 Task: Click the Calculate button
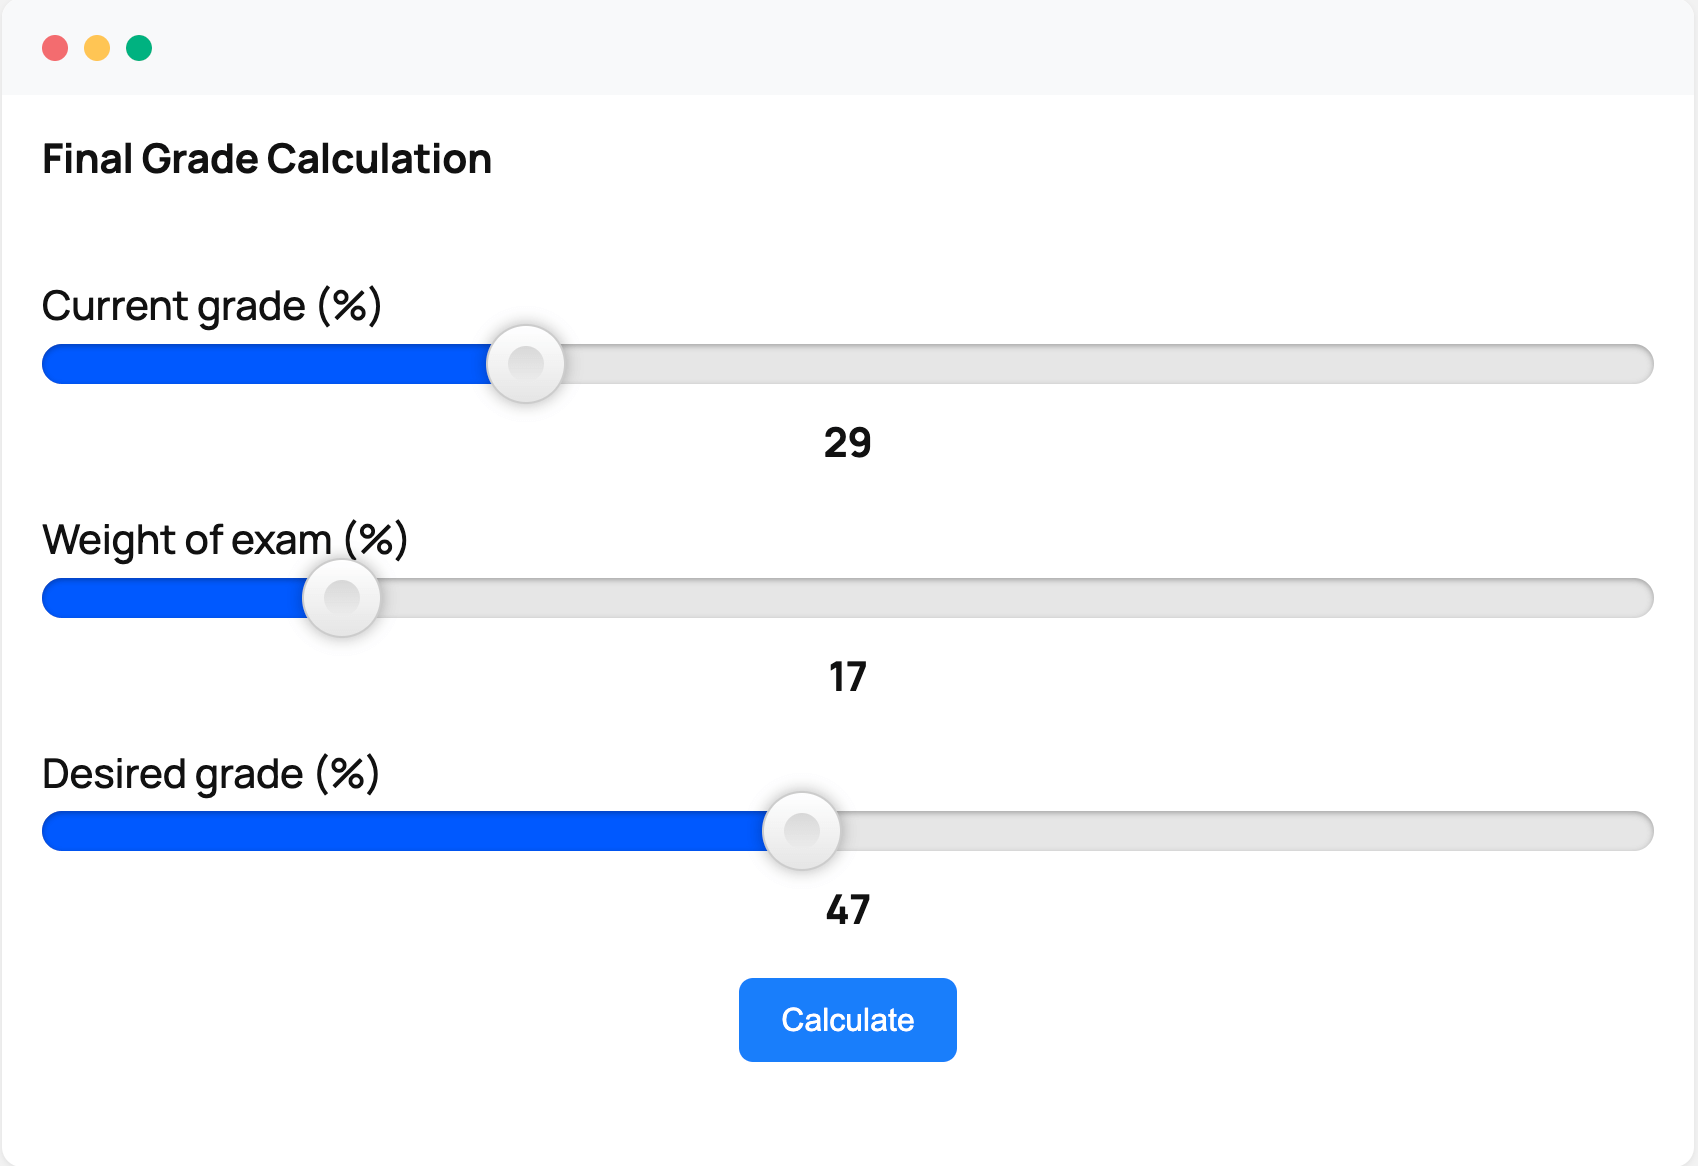(847, 1019)
